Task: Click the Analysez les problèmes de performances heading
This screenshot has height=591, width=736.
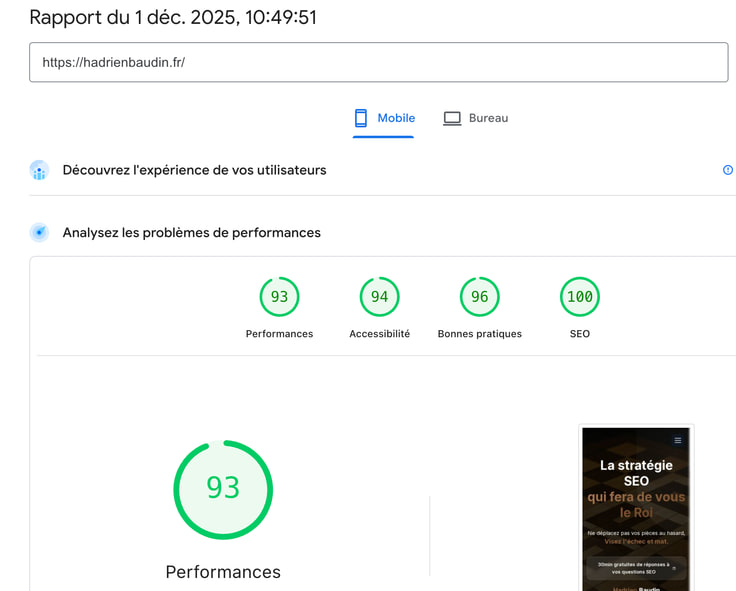Action: (191, 233)
